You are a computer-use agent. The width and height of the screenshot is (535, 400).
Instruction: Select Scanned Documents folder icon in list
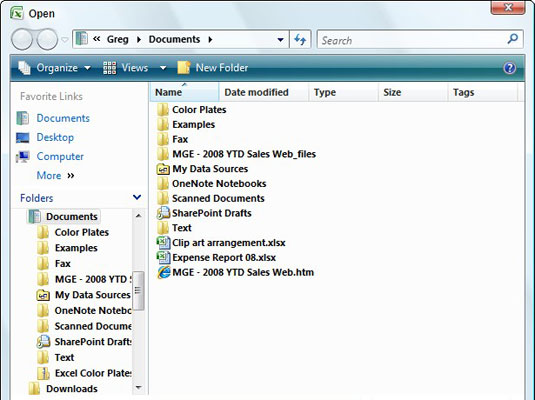pyautogui.click(x=163, y=198)
